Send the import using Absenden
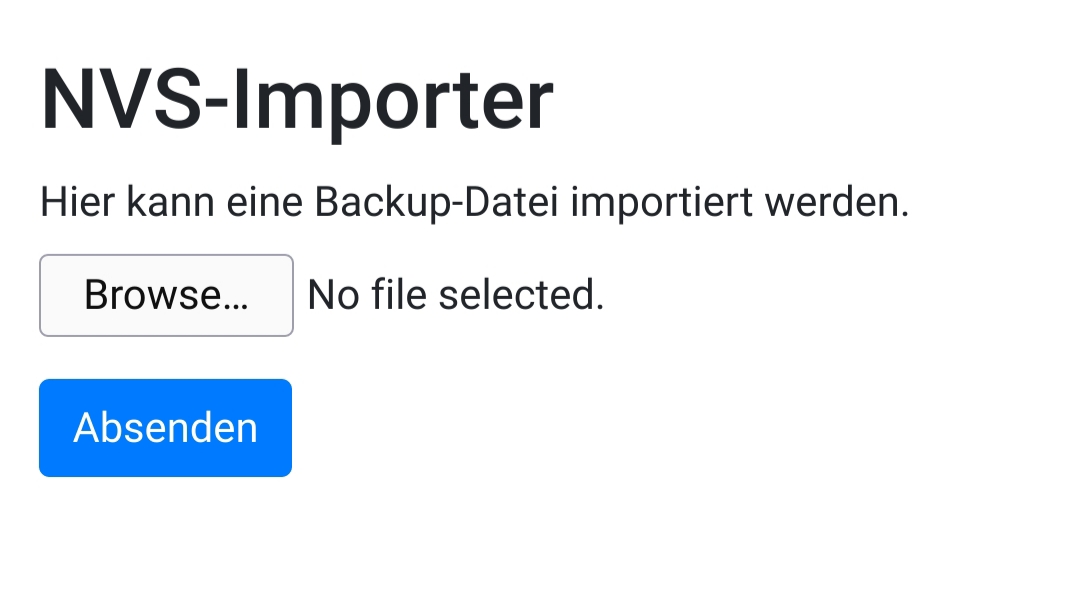This screenshot has height=602, width=1080. [165, 428]
